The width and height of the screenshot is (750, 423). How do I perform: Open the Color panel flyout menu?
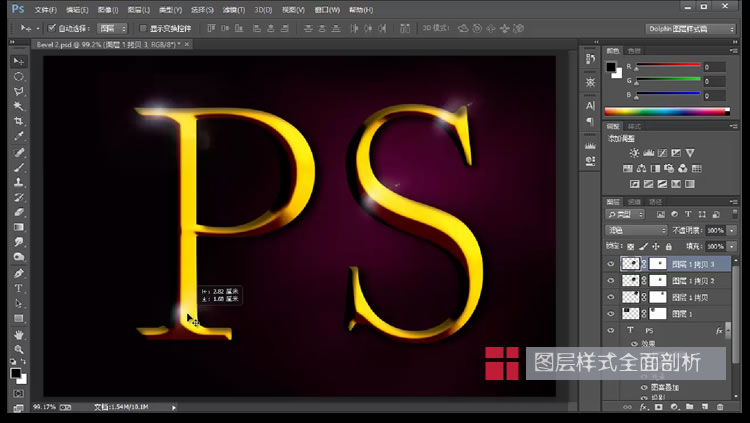[x=733, y=51]
